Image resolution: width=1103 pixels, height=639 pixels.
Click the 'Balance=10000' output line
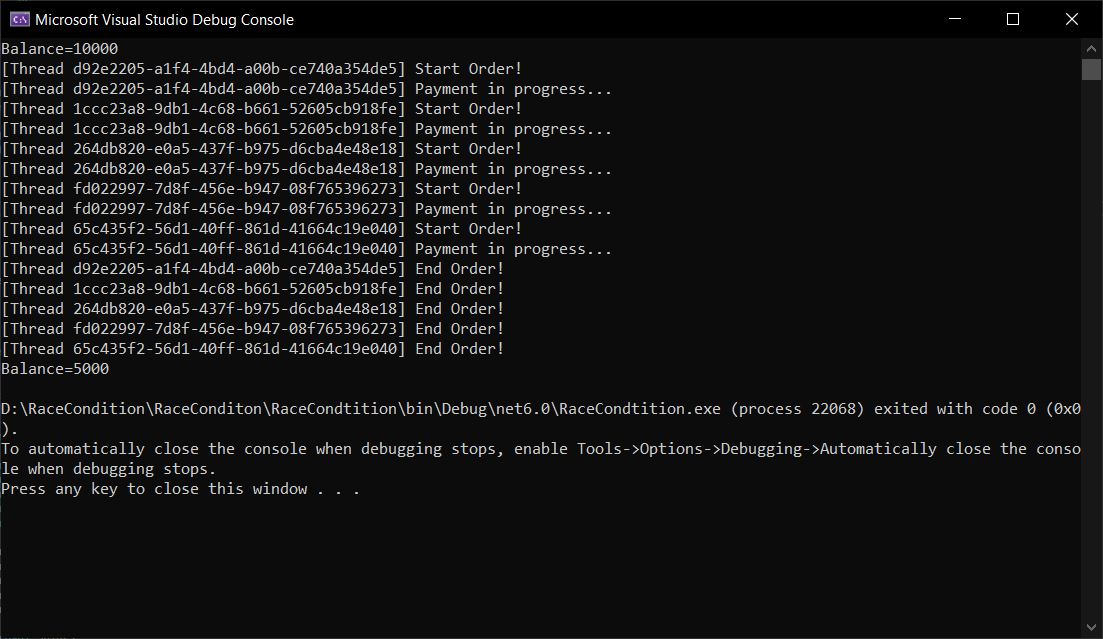pyautogui.click(x=60, y=49)
